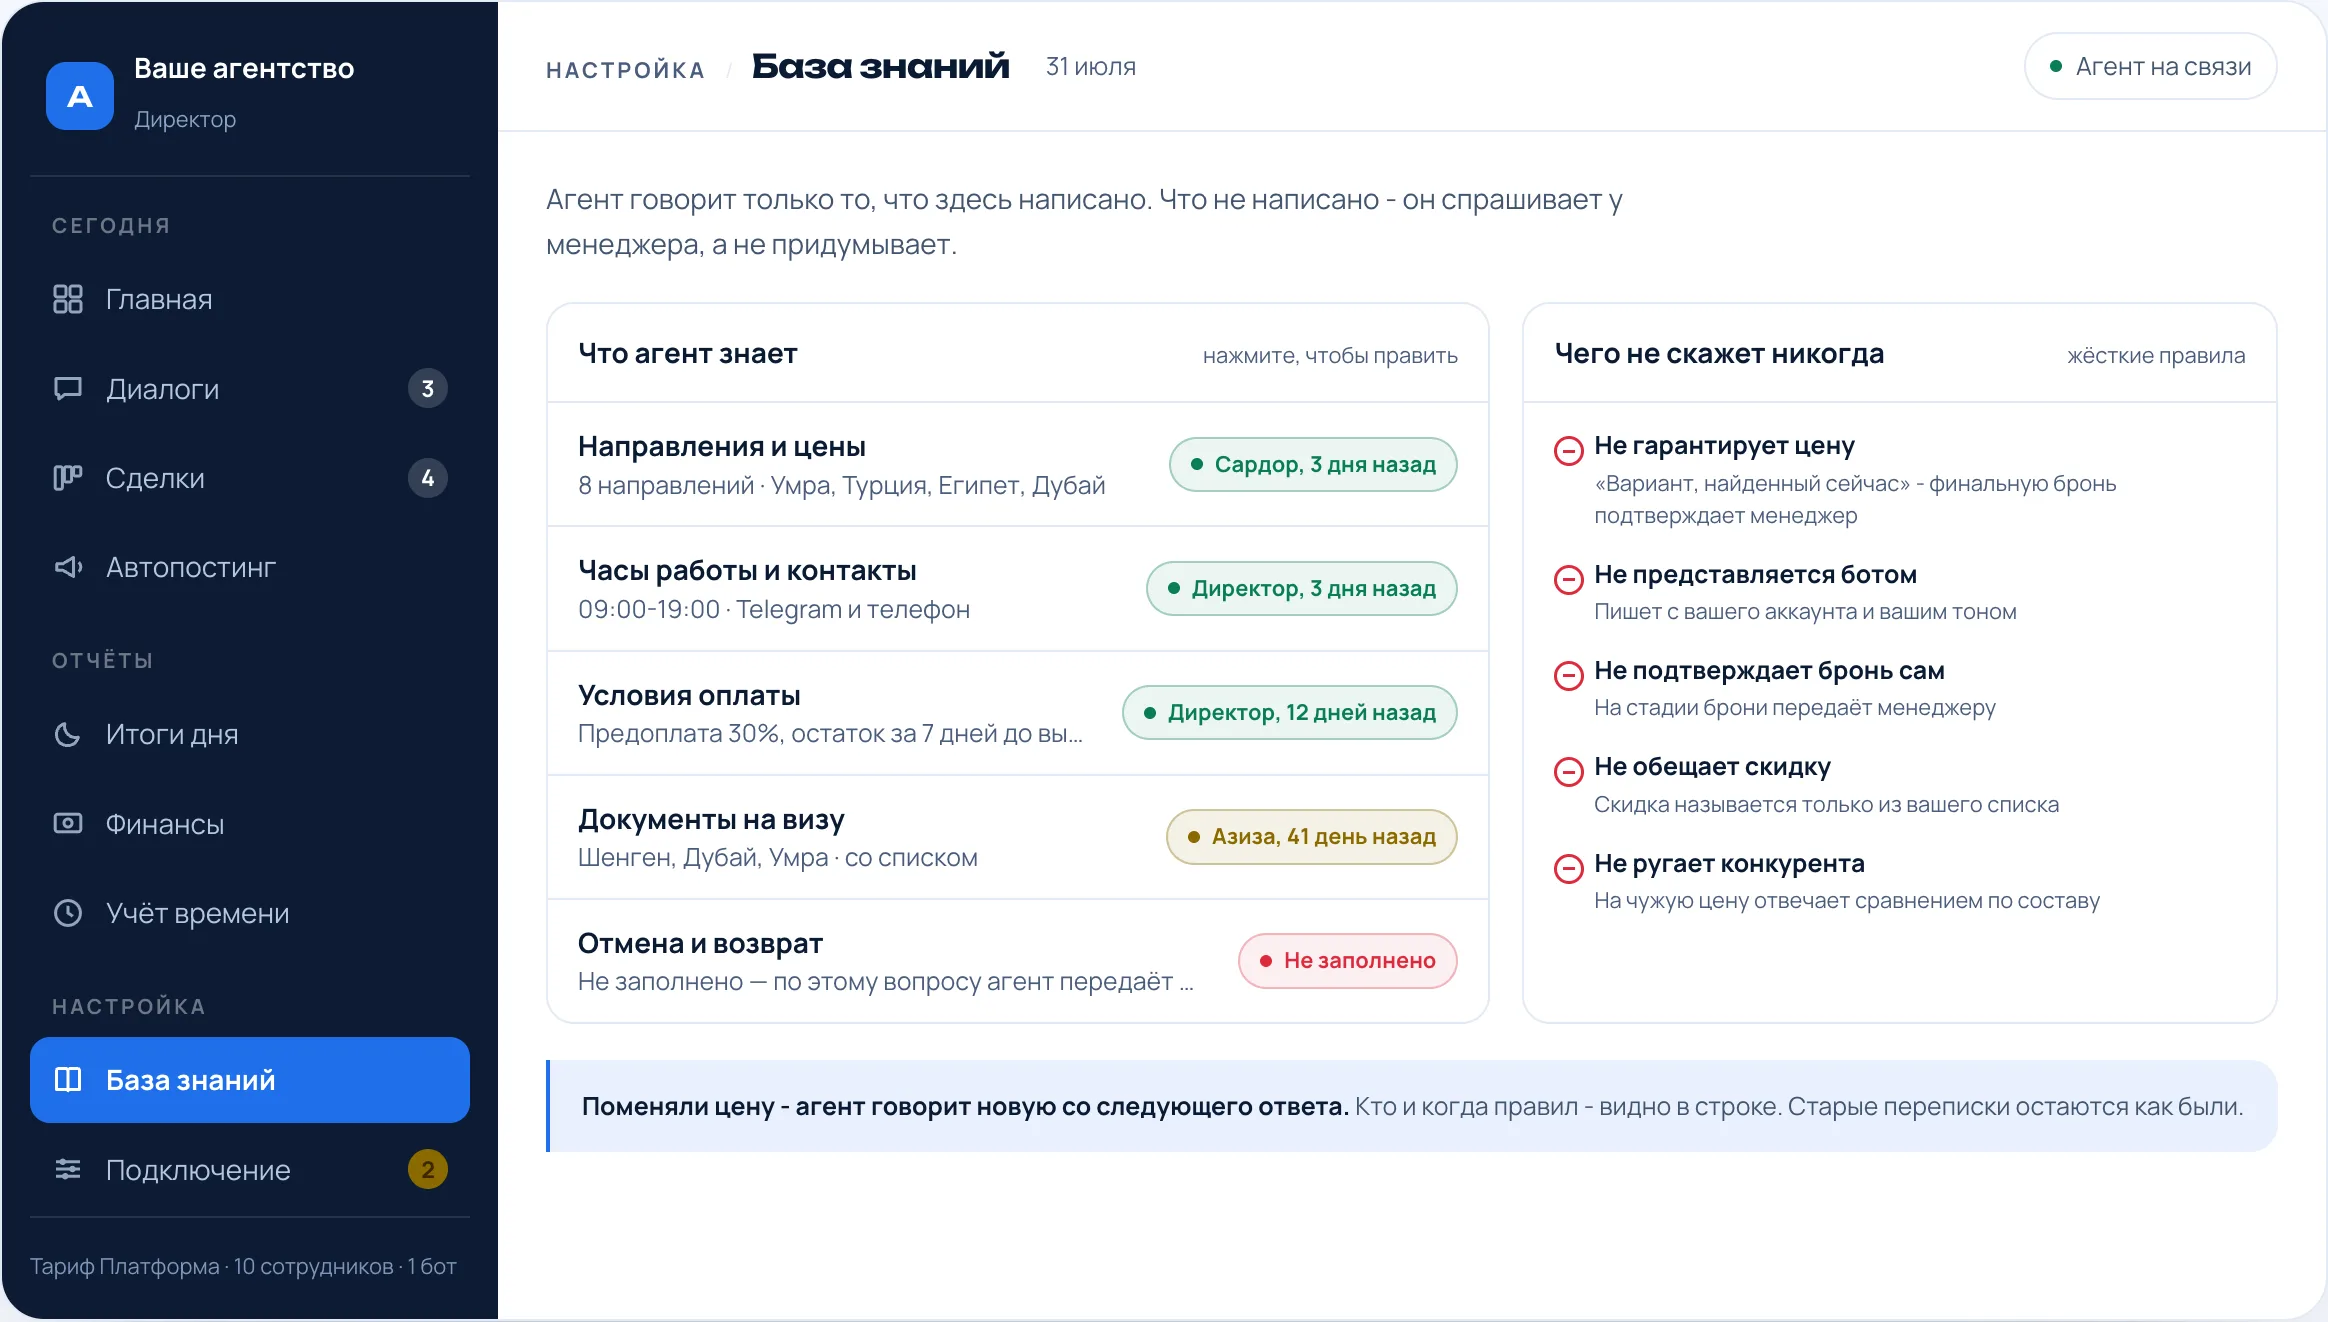The height and width of the screenshot is (1322, 2328).
Task: Click the Азиза, 41 день назад badge
Action: tap(1312, 837)
